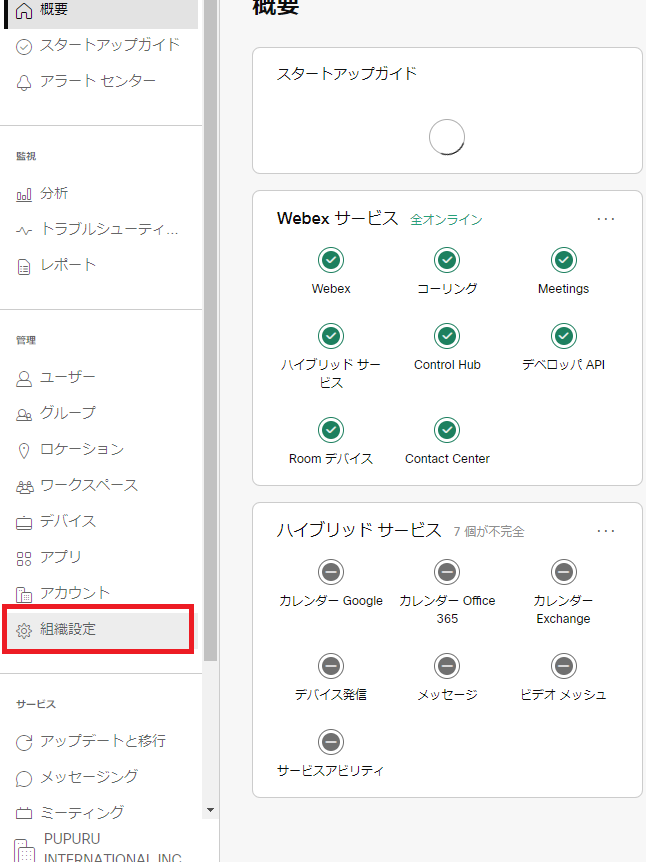Click the ビデオ メッシュ incomplete status icon
This screenshot has height=862, width=672.
(x=564, y=666)
